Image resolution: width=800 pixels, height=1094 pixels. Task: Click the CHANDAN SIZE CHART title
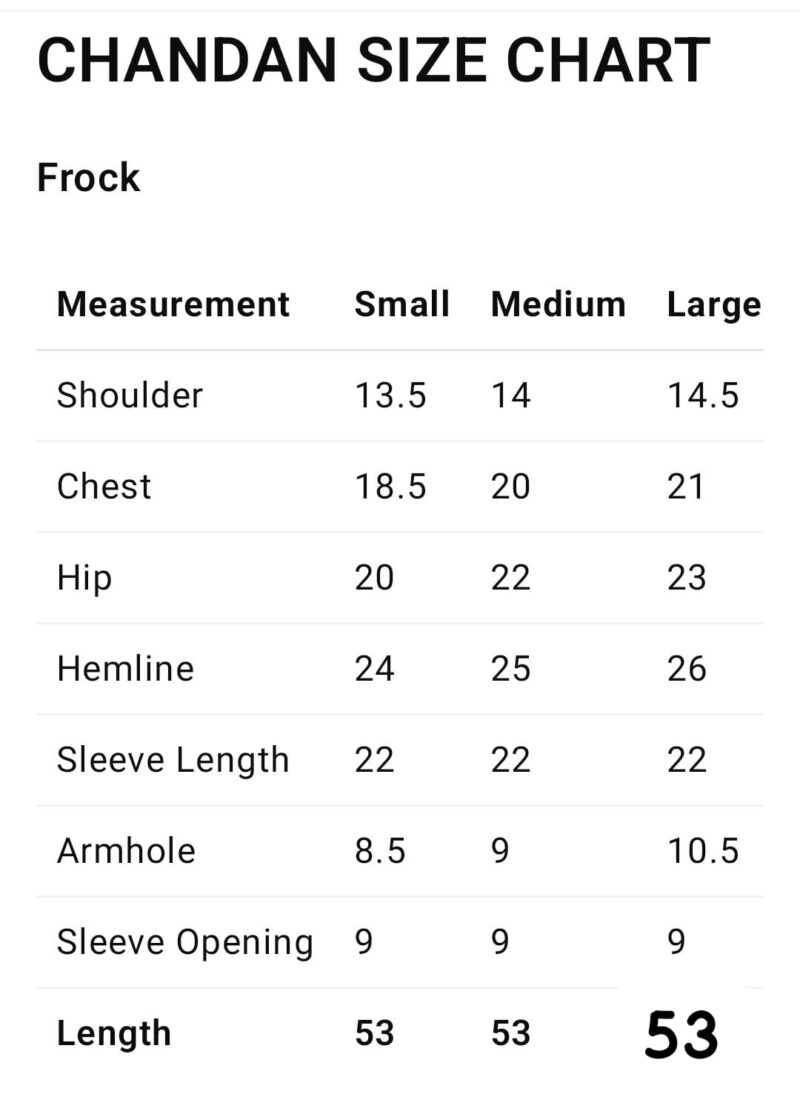point(373,61)
